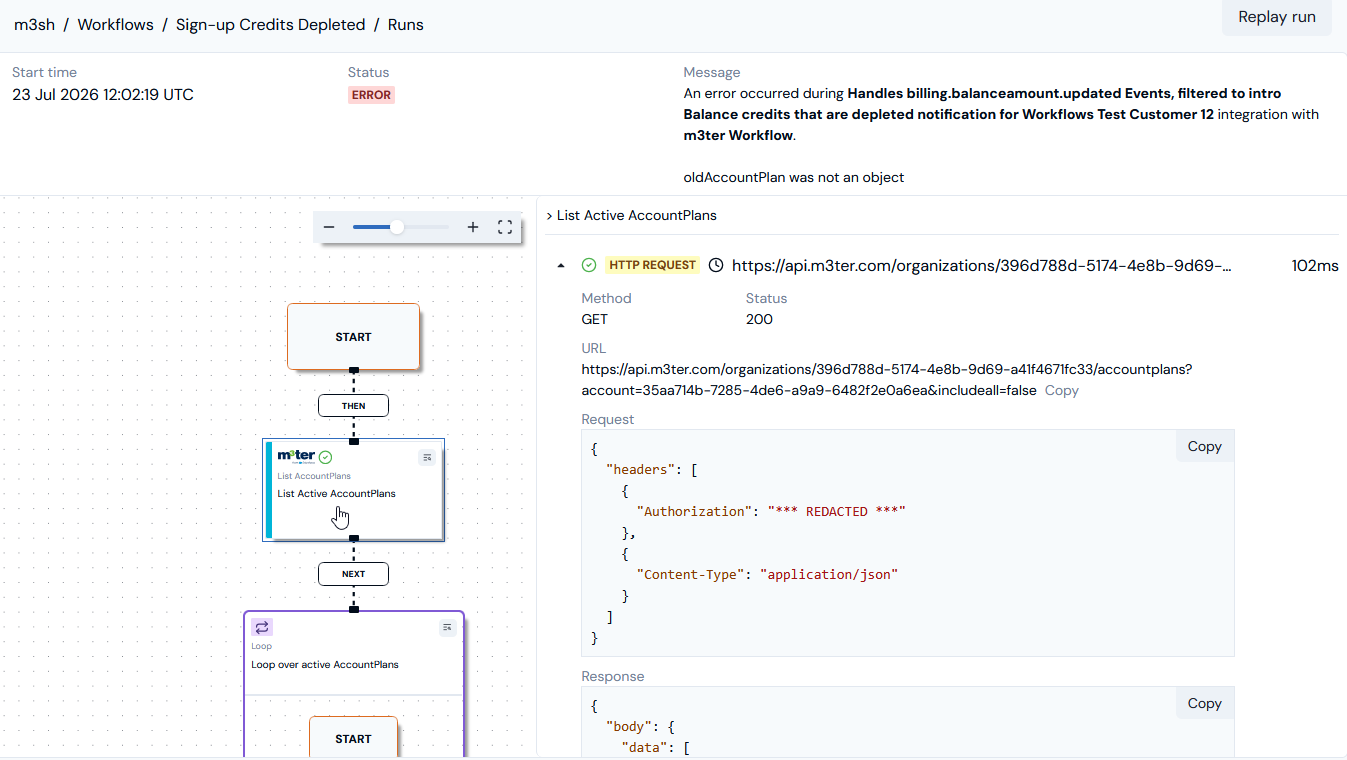Copy the Response JSON block

point(1205,703)
